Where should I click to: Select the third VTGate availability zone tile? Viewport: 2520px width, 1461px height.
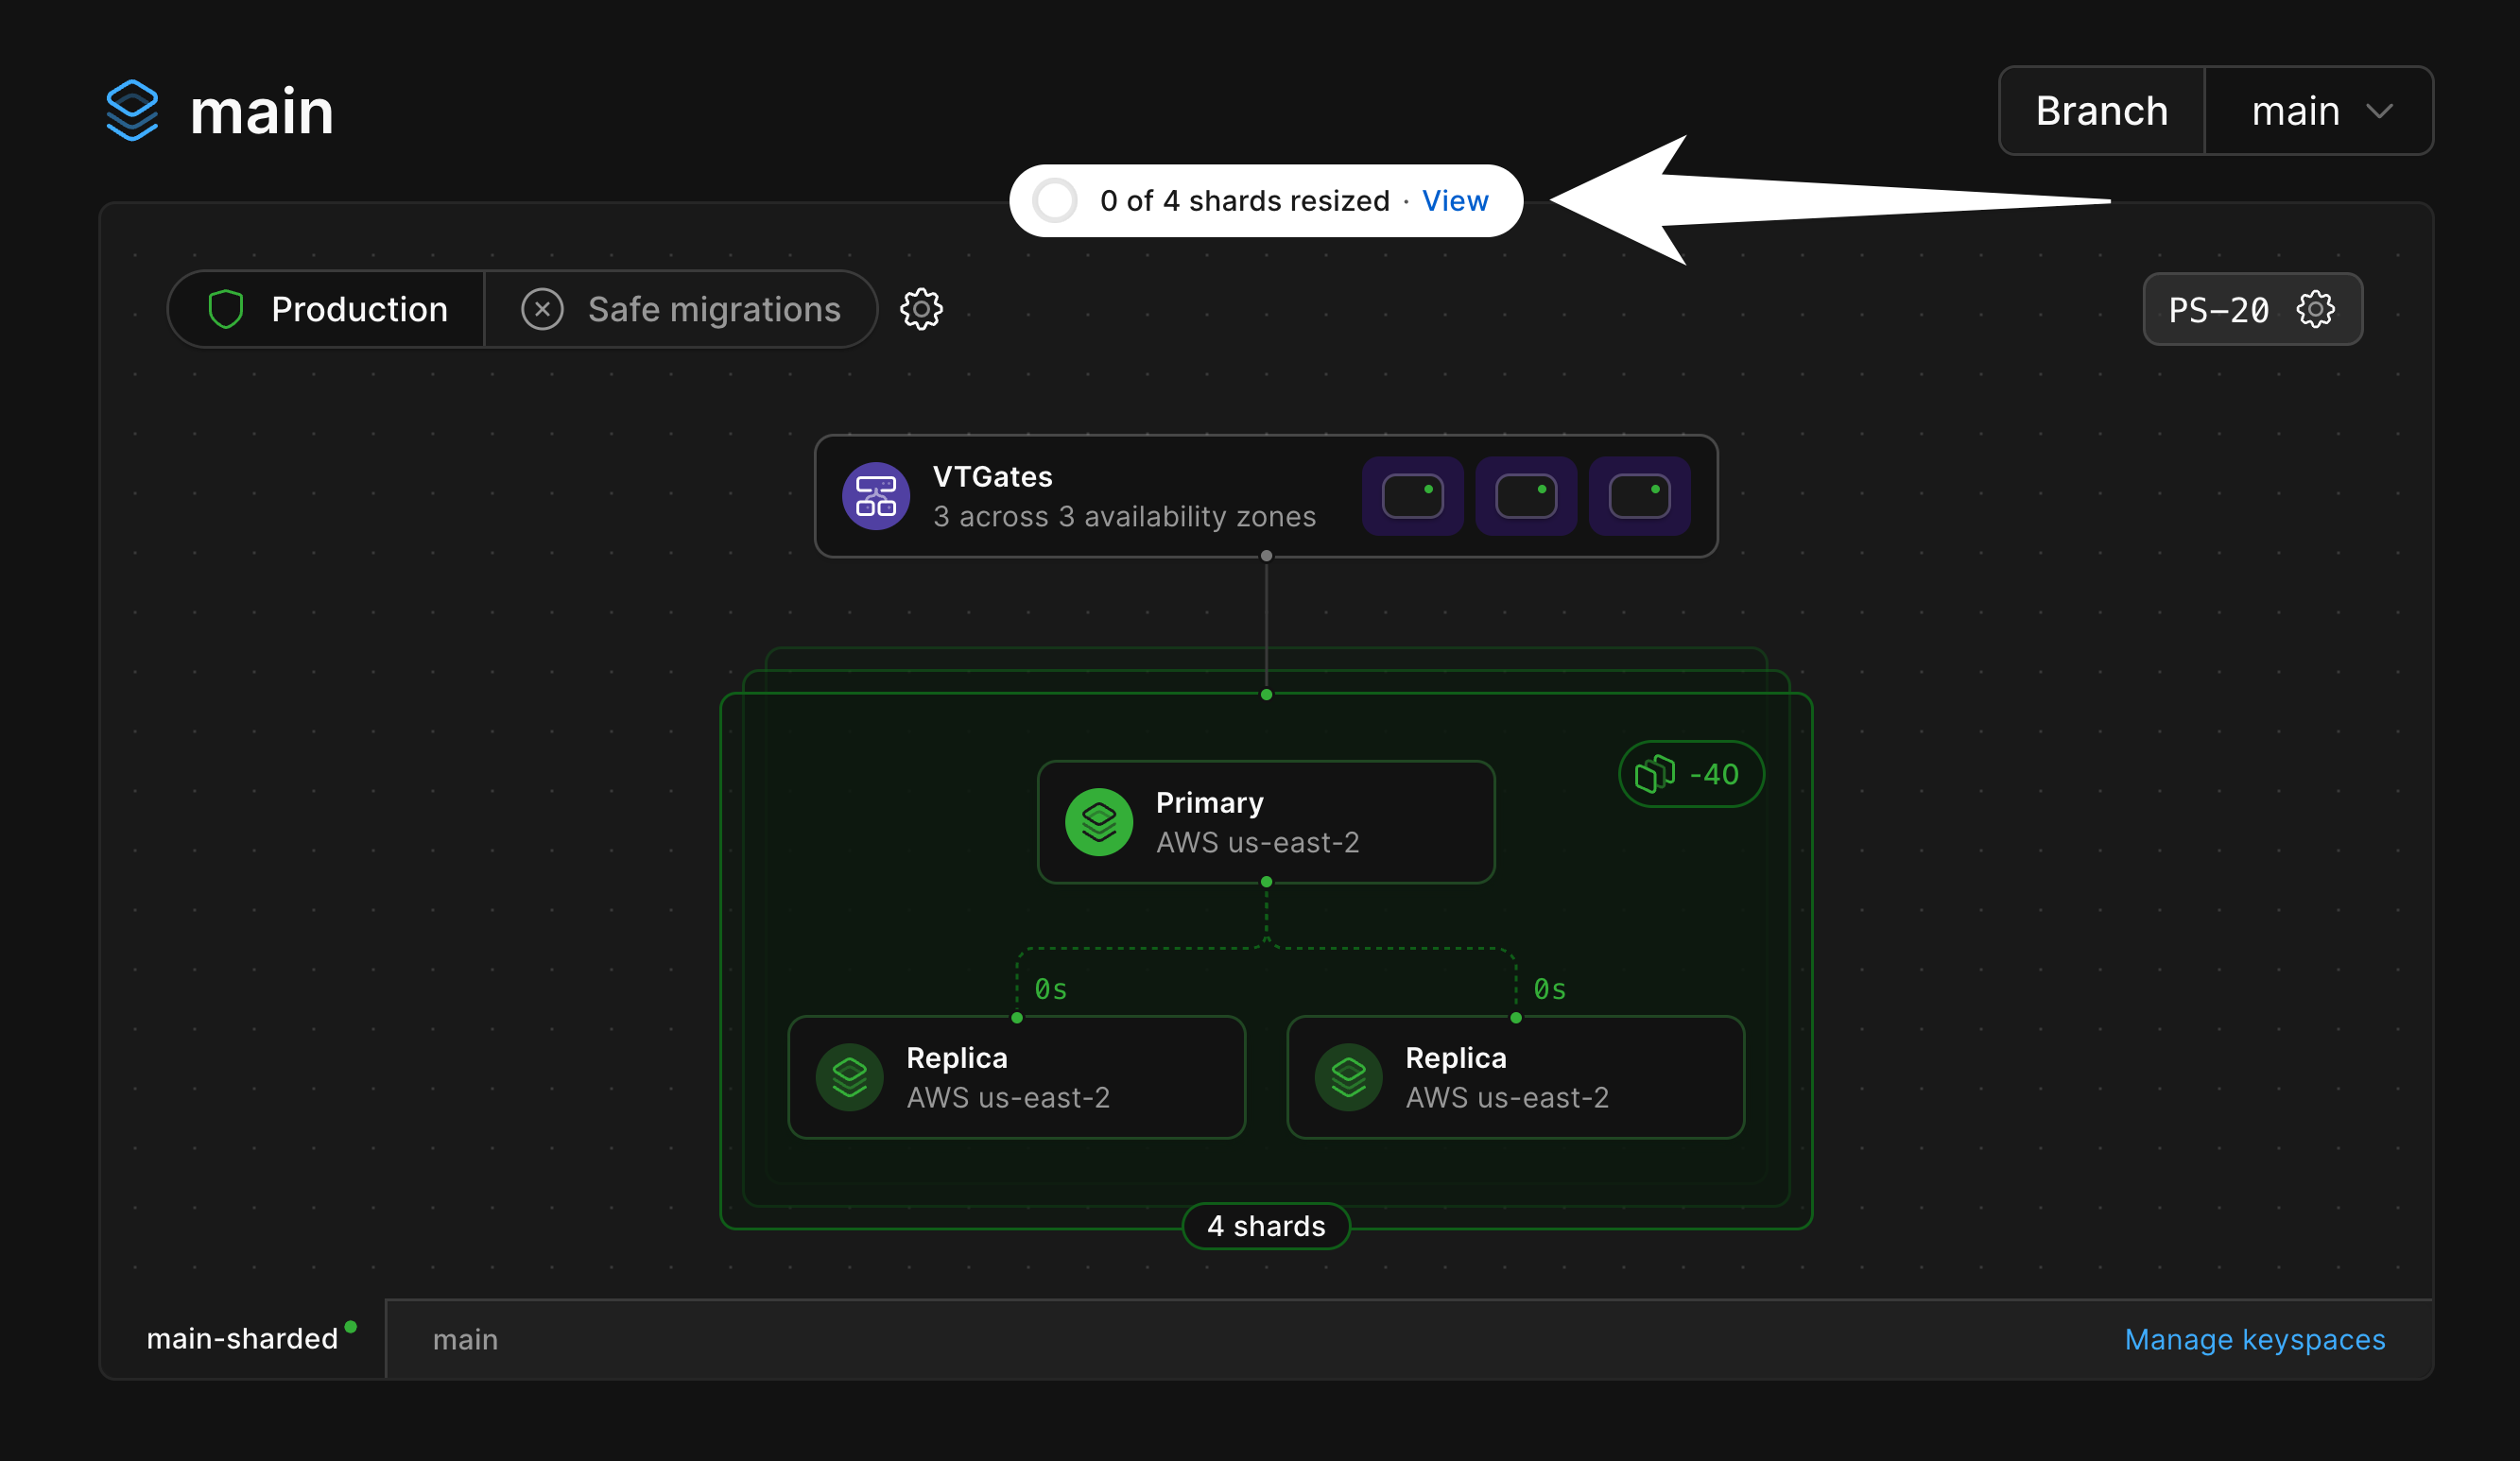[x=1639, y=496]
